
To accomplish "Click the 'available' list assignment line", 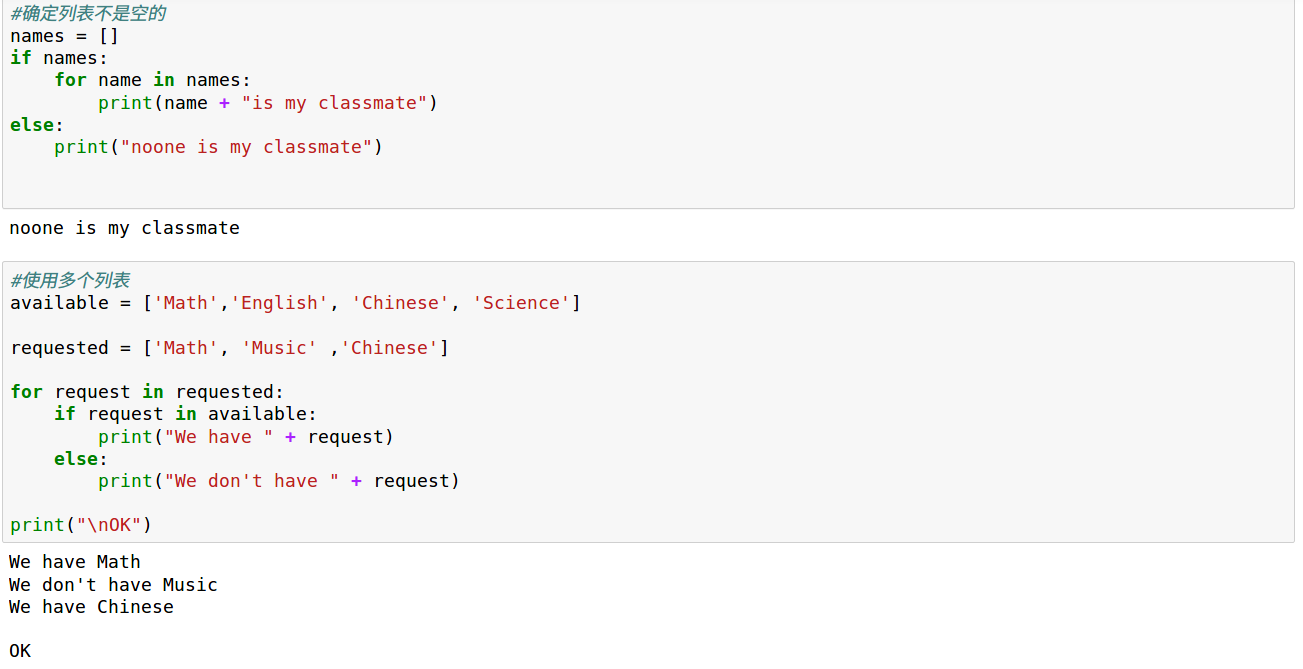I will tap(295, 303).
